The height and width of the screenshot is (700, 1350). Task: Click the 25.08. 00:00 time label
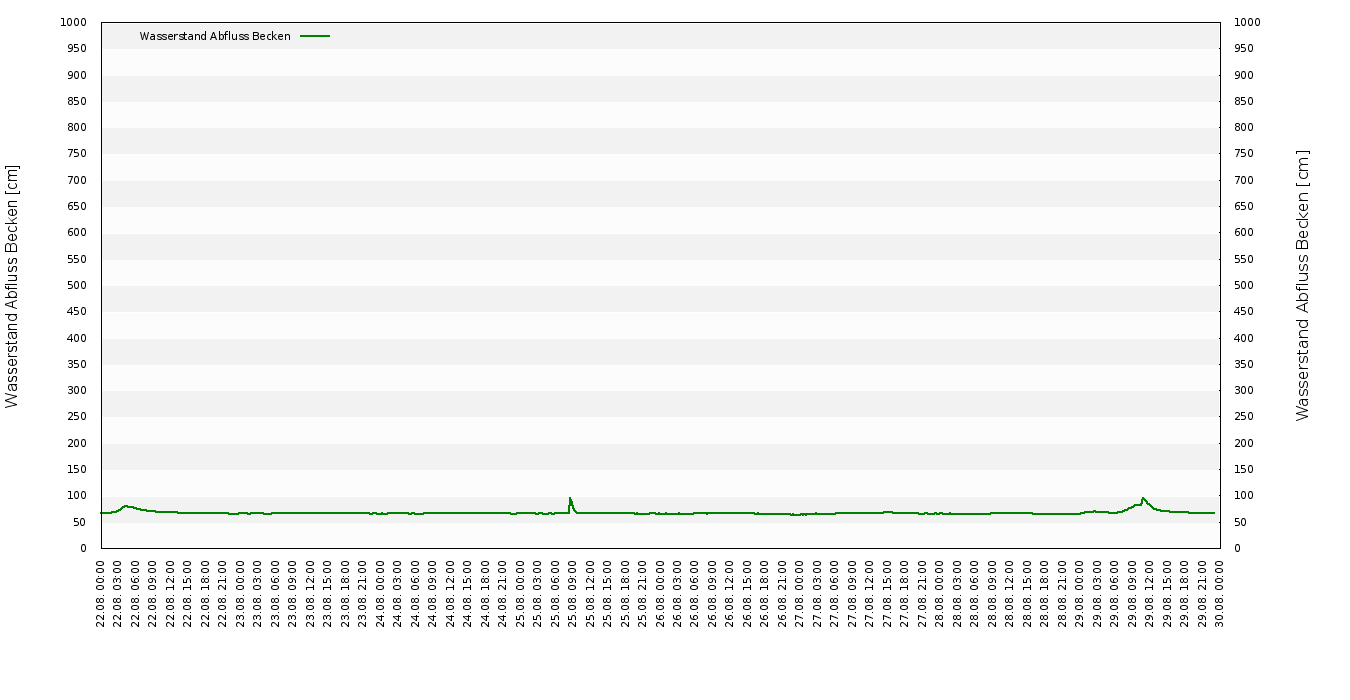click(521, 593)
